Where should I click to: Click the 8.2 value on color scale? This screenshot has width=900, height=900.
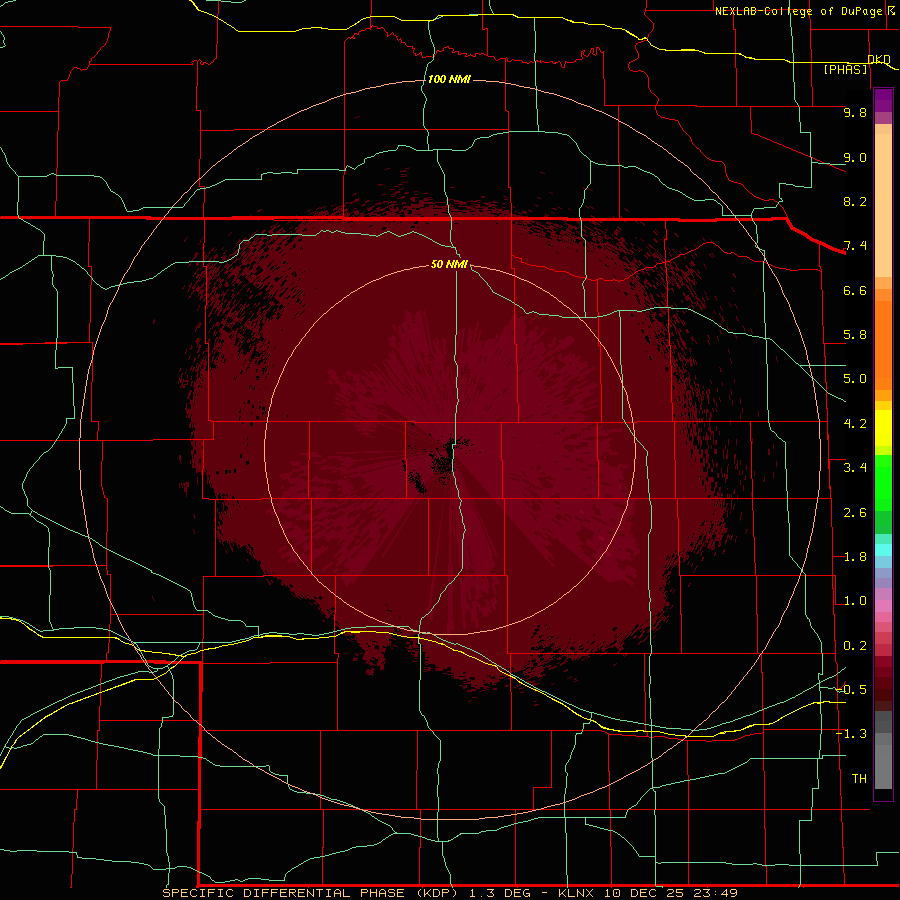[x=855, y=201]
